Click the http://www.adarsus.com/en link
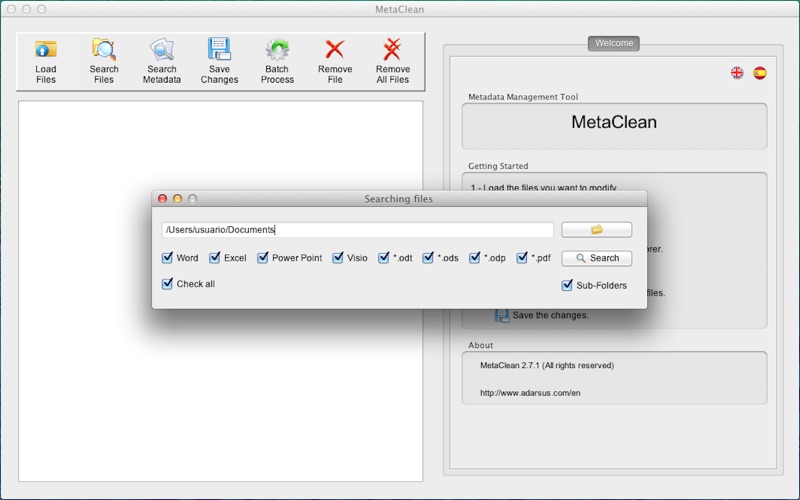800x500 pixels. pos(530,393)
